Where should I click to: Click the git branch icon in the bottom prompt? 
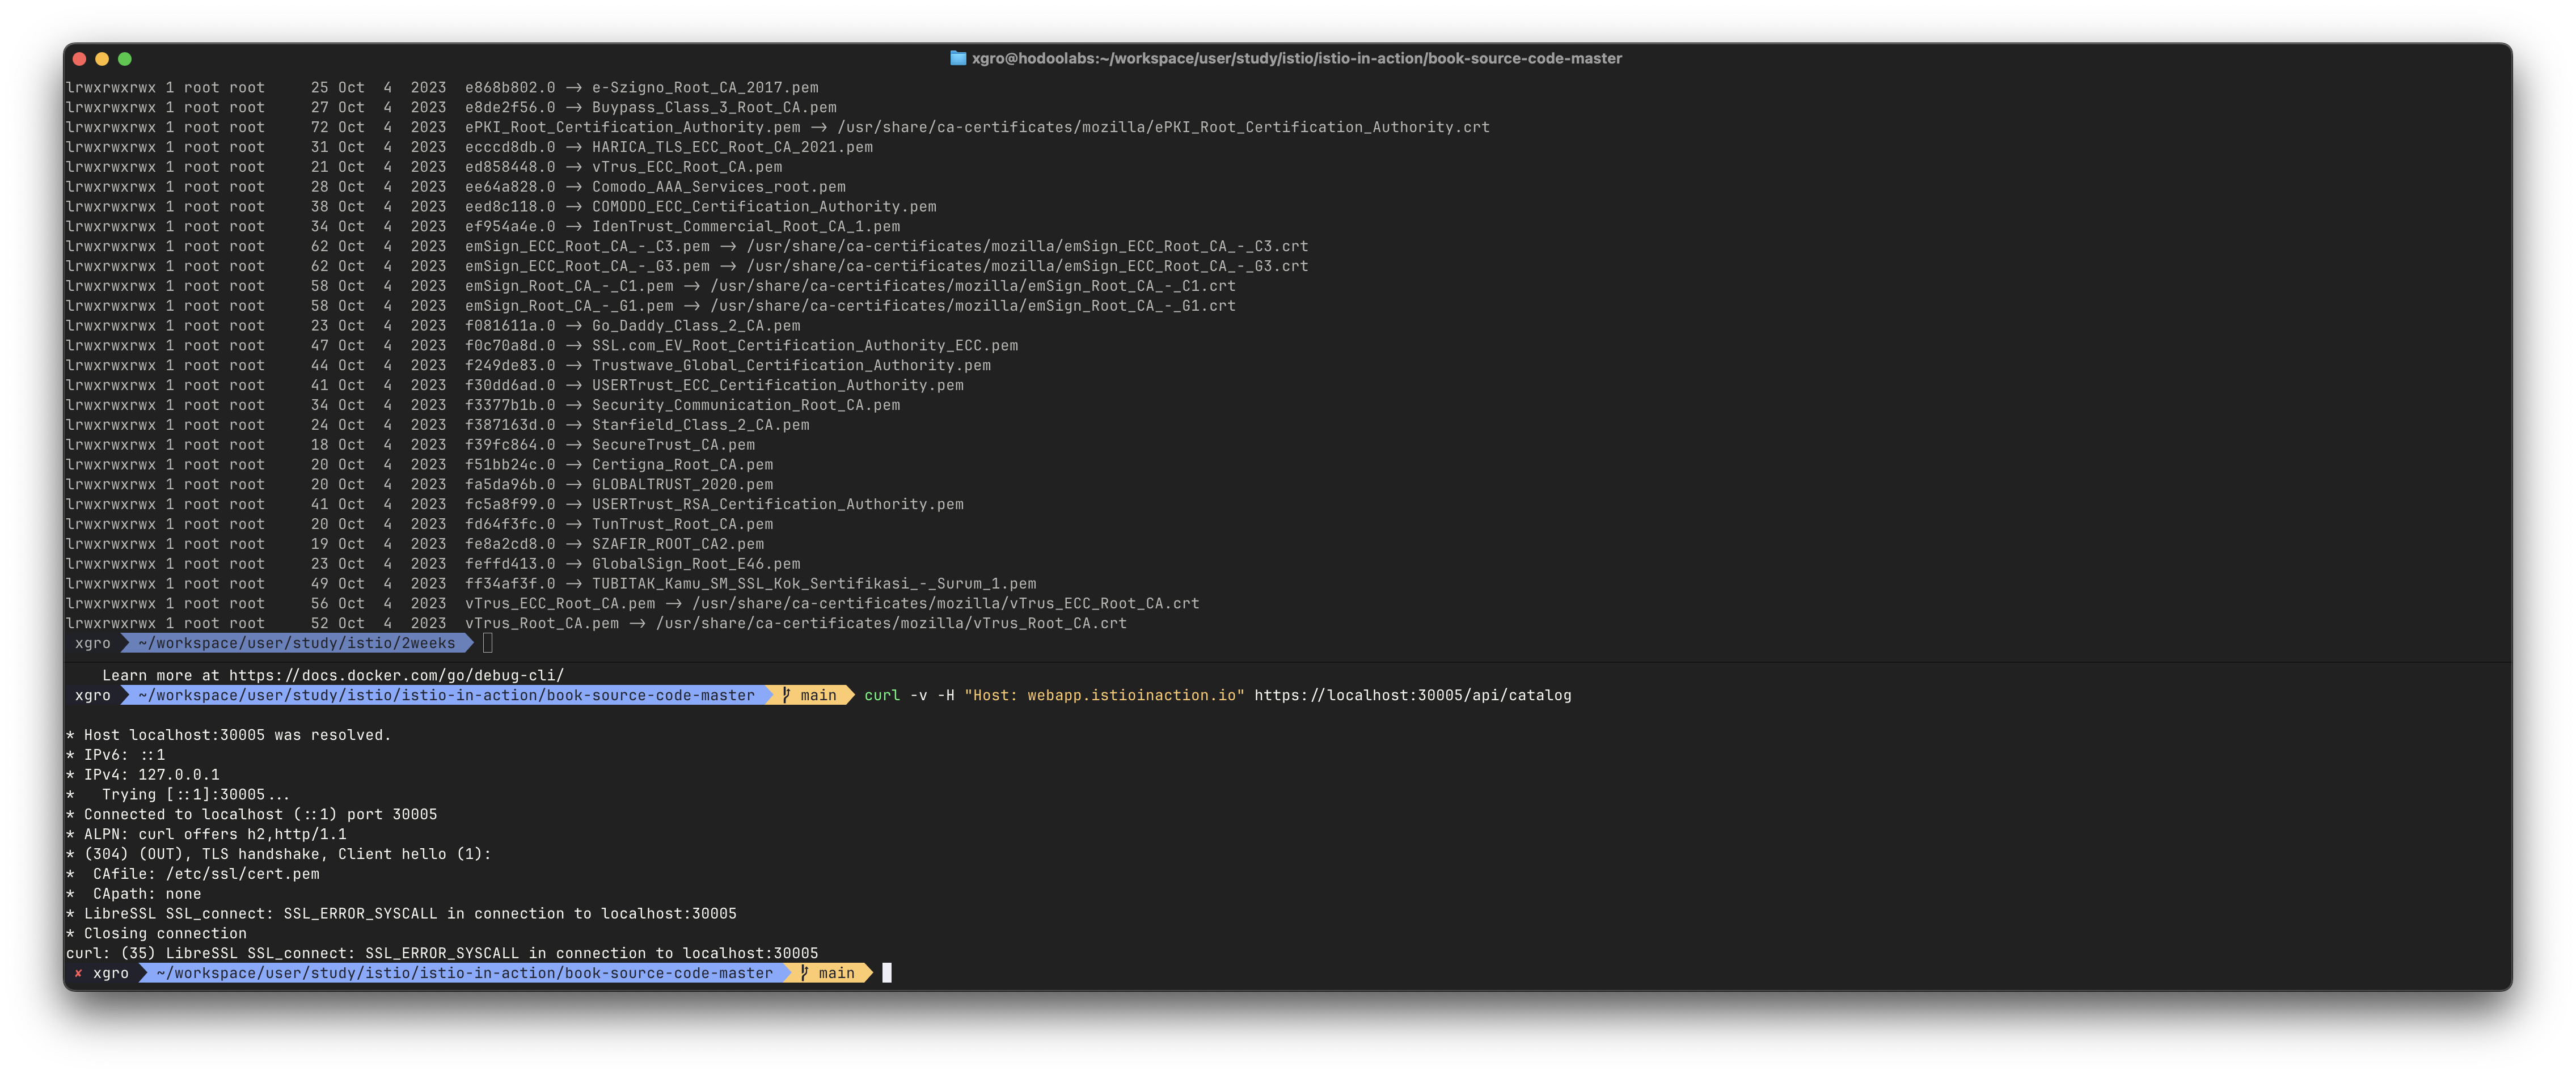[x=804, y=973]
